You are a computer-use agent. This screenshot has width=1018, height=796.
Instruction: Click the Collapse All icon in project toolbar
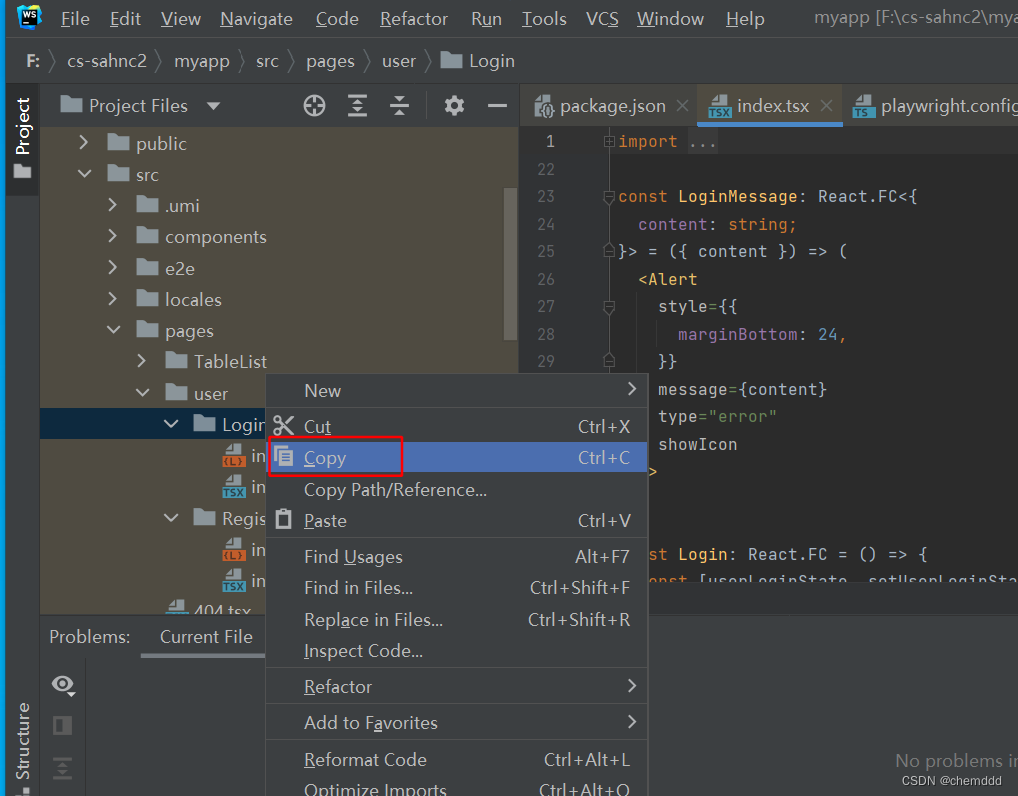399,105
